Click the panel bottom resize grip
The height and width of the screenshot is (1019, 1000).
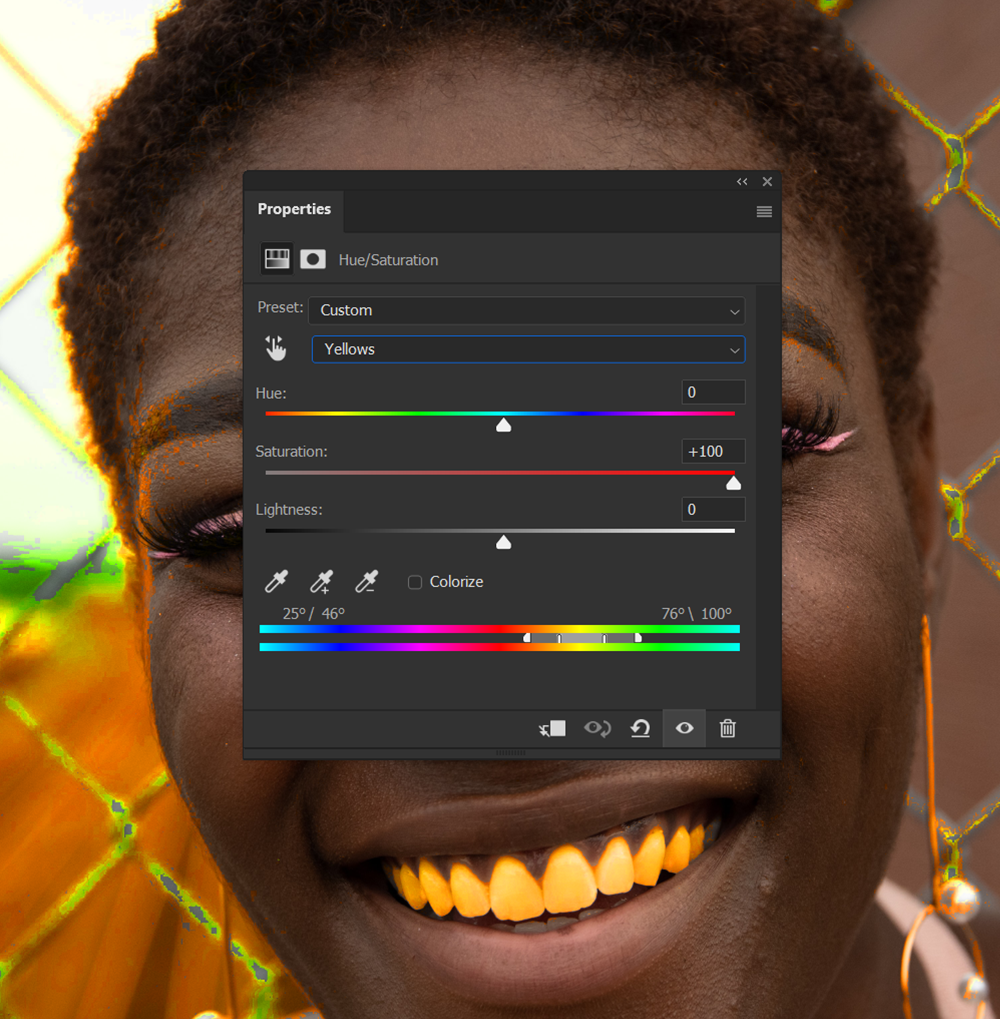click(511, 753)
